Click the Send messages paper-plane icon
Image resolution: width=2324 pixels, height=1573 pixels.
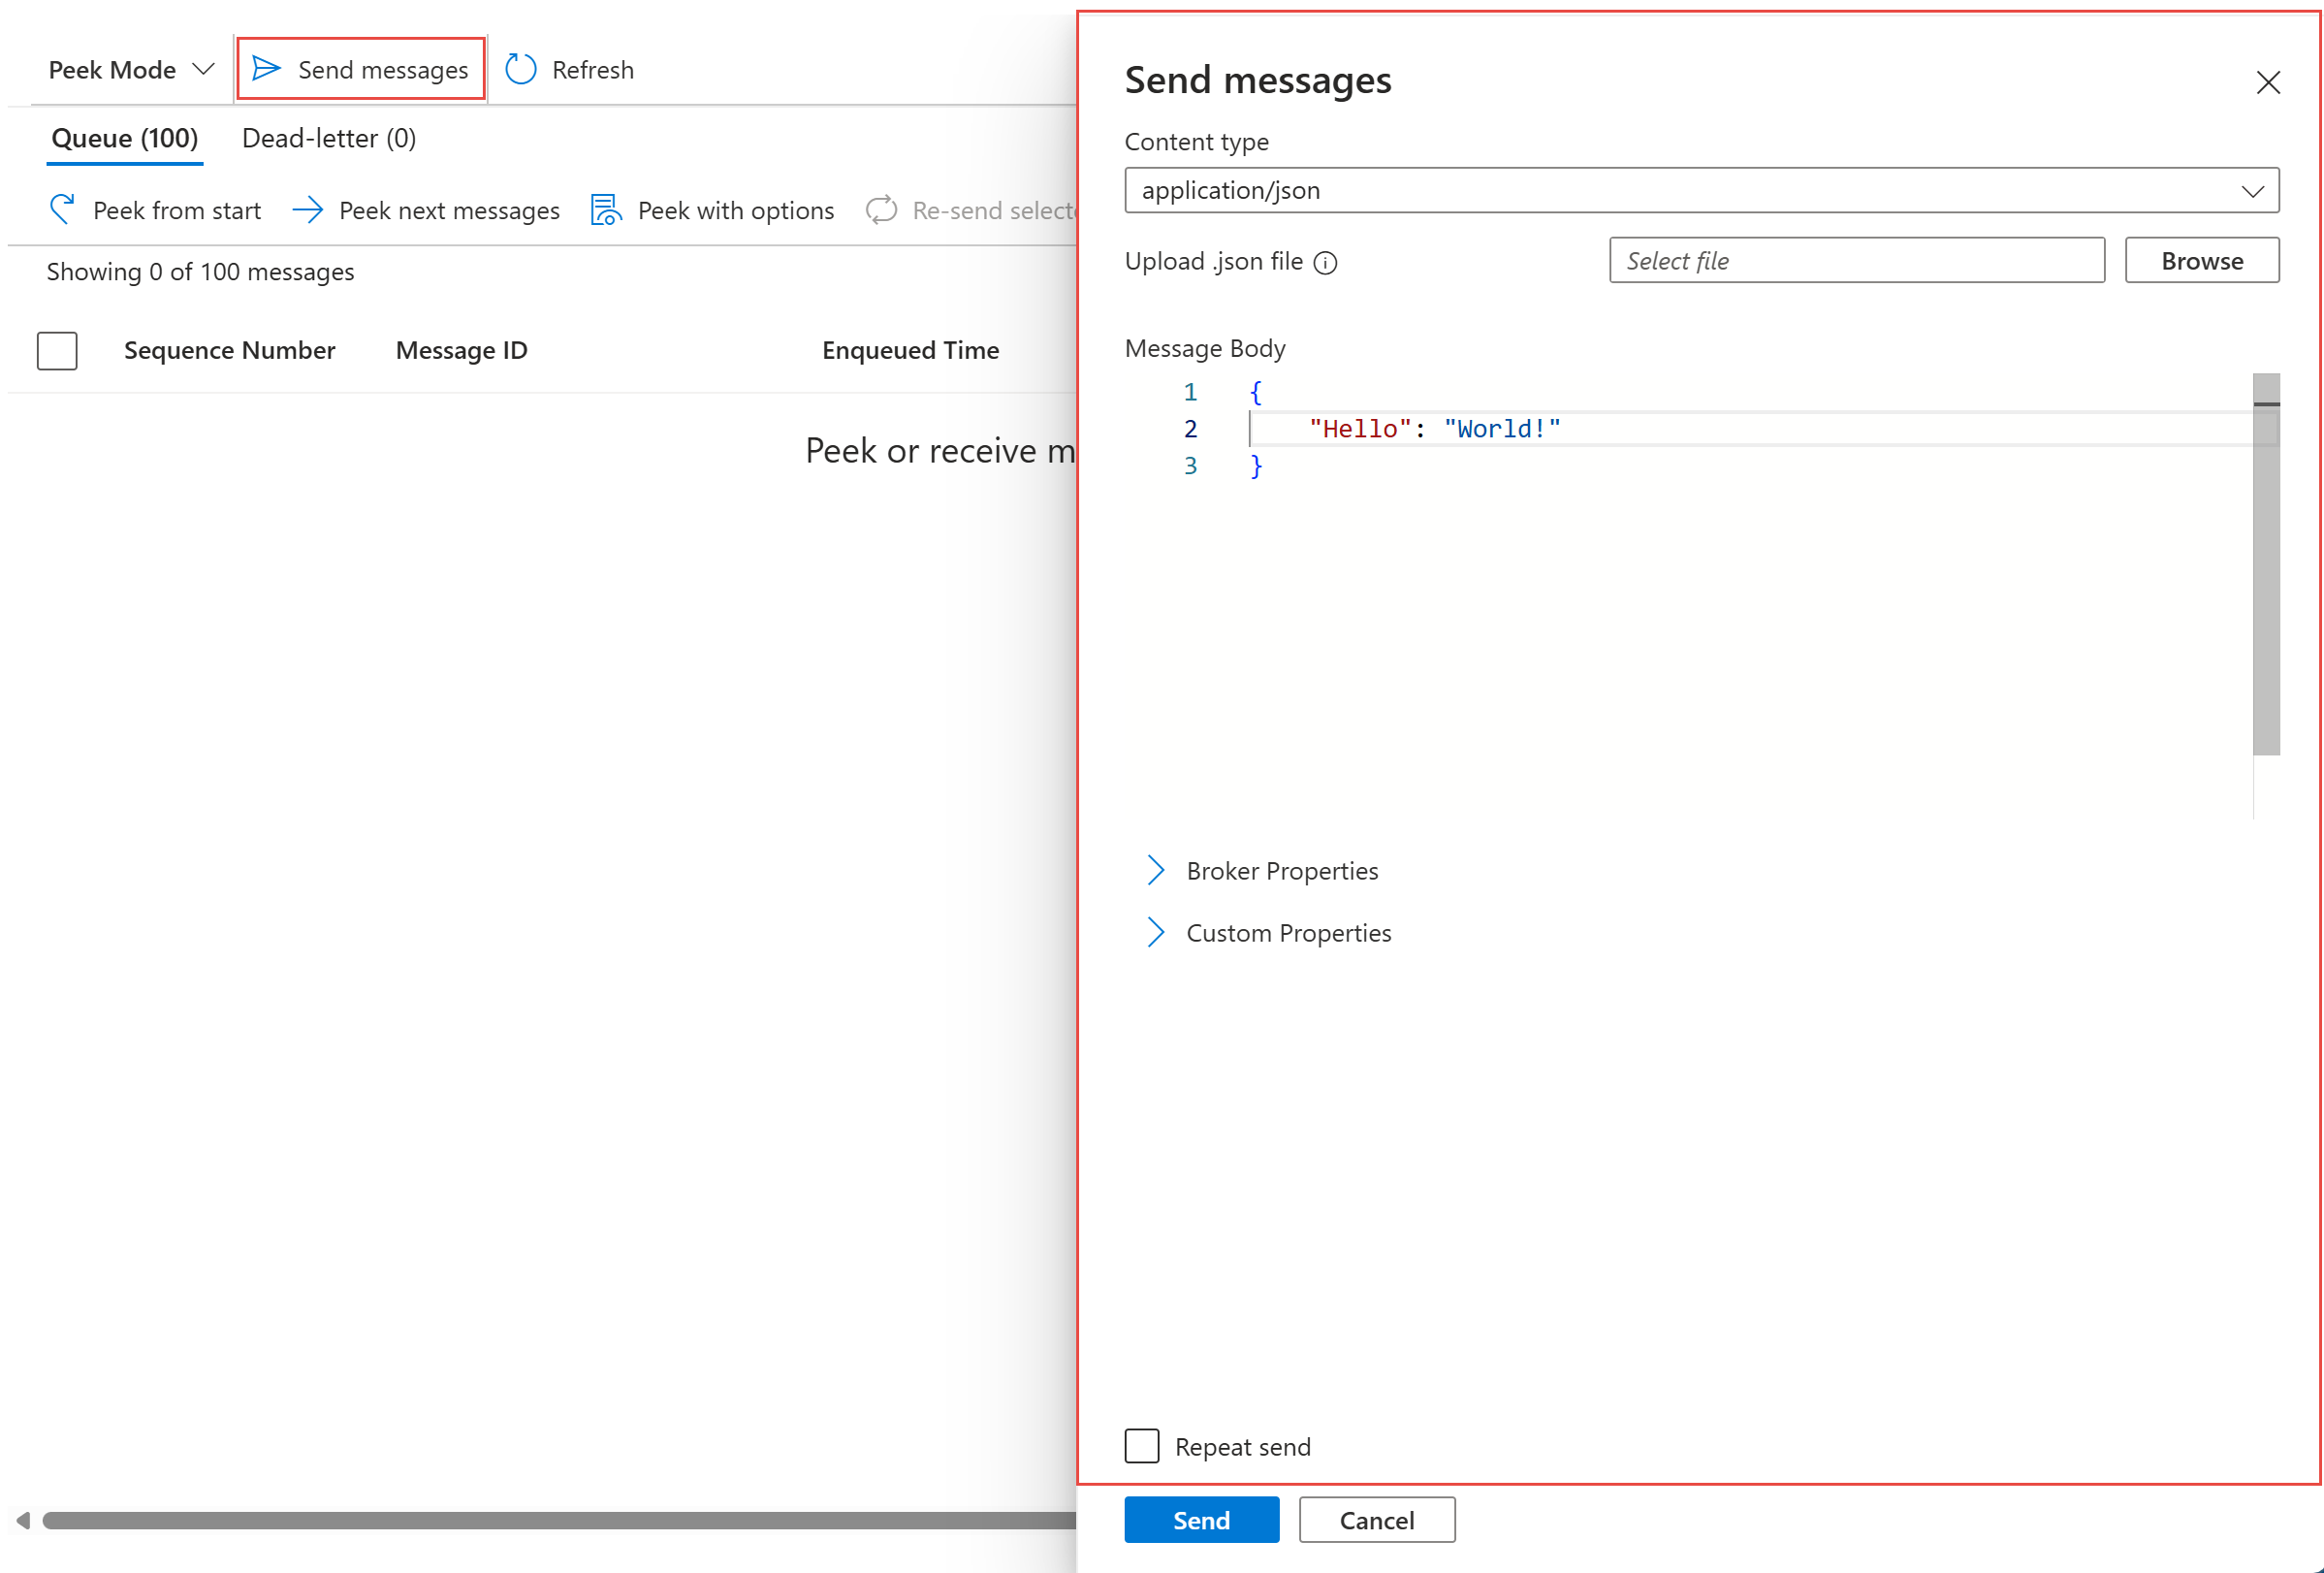pyautogui.click(x=266, y=69)
